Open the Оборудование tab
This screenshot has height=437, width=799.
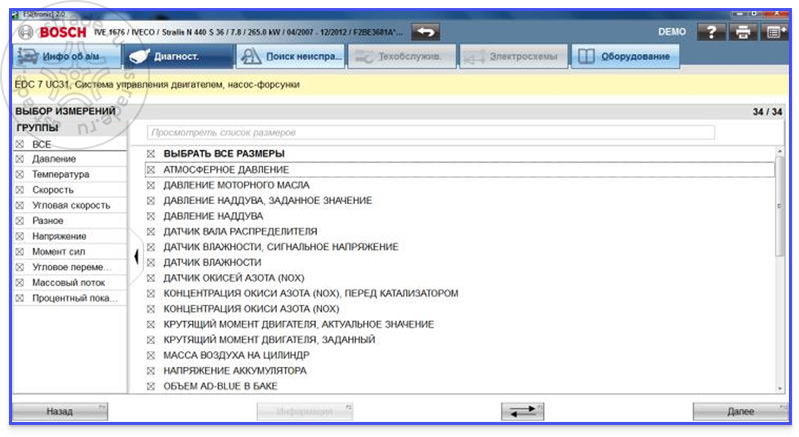(625, 56)
